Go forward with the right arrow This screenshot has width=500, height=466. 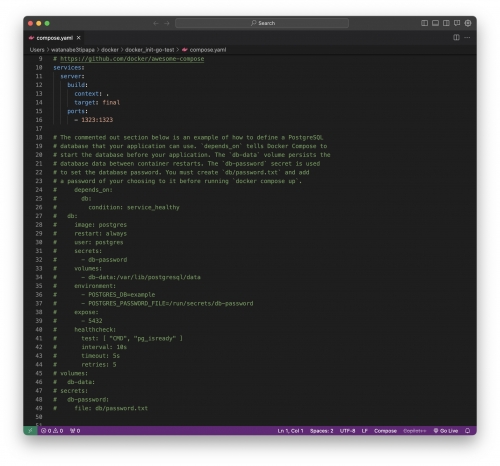click(167, 23)
